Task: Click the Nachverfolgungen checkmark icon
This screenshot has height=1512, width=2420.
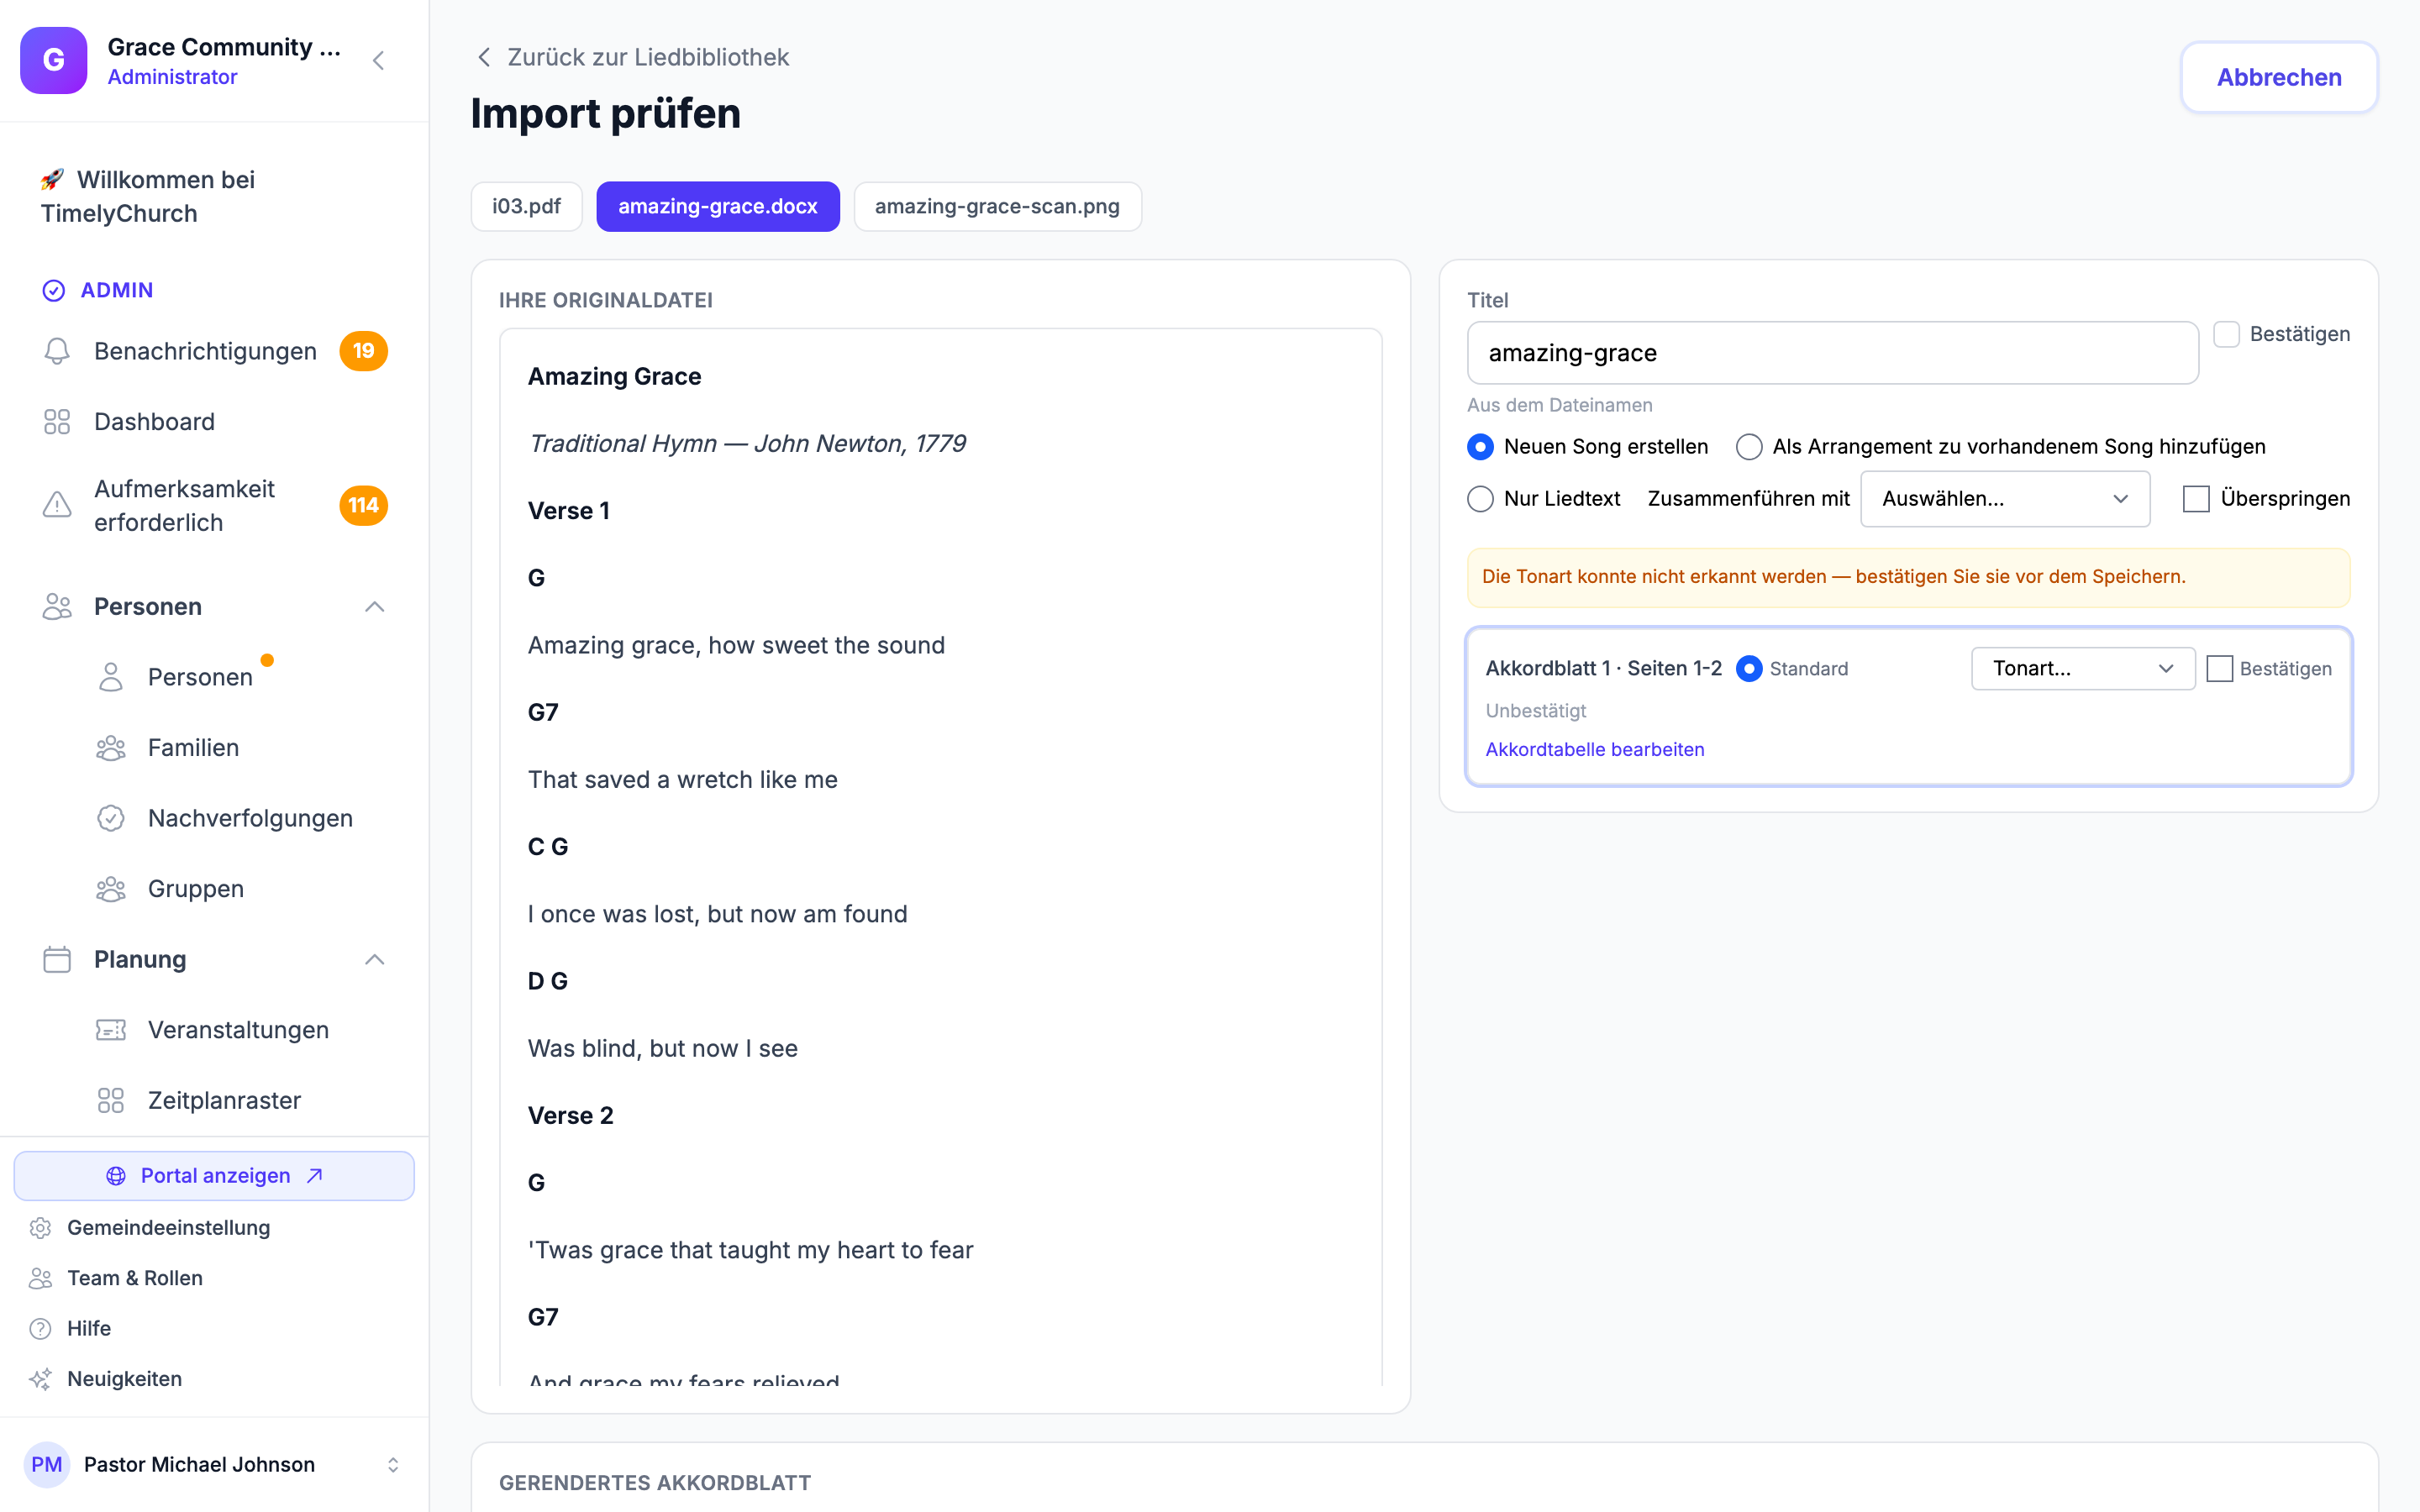Action: coord(111,818)
